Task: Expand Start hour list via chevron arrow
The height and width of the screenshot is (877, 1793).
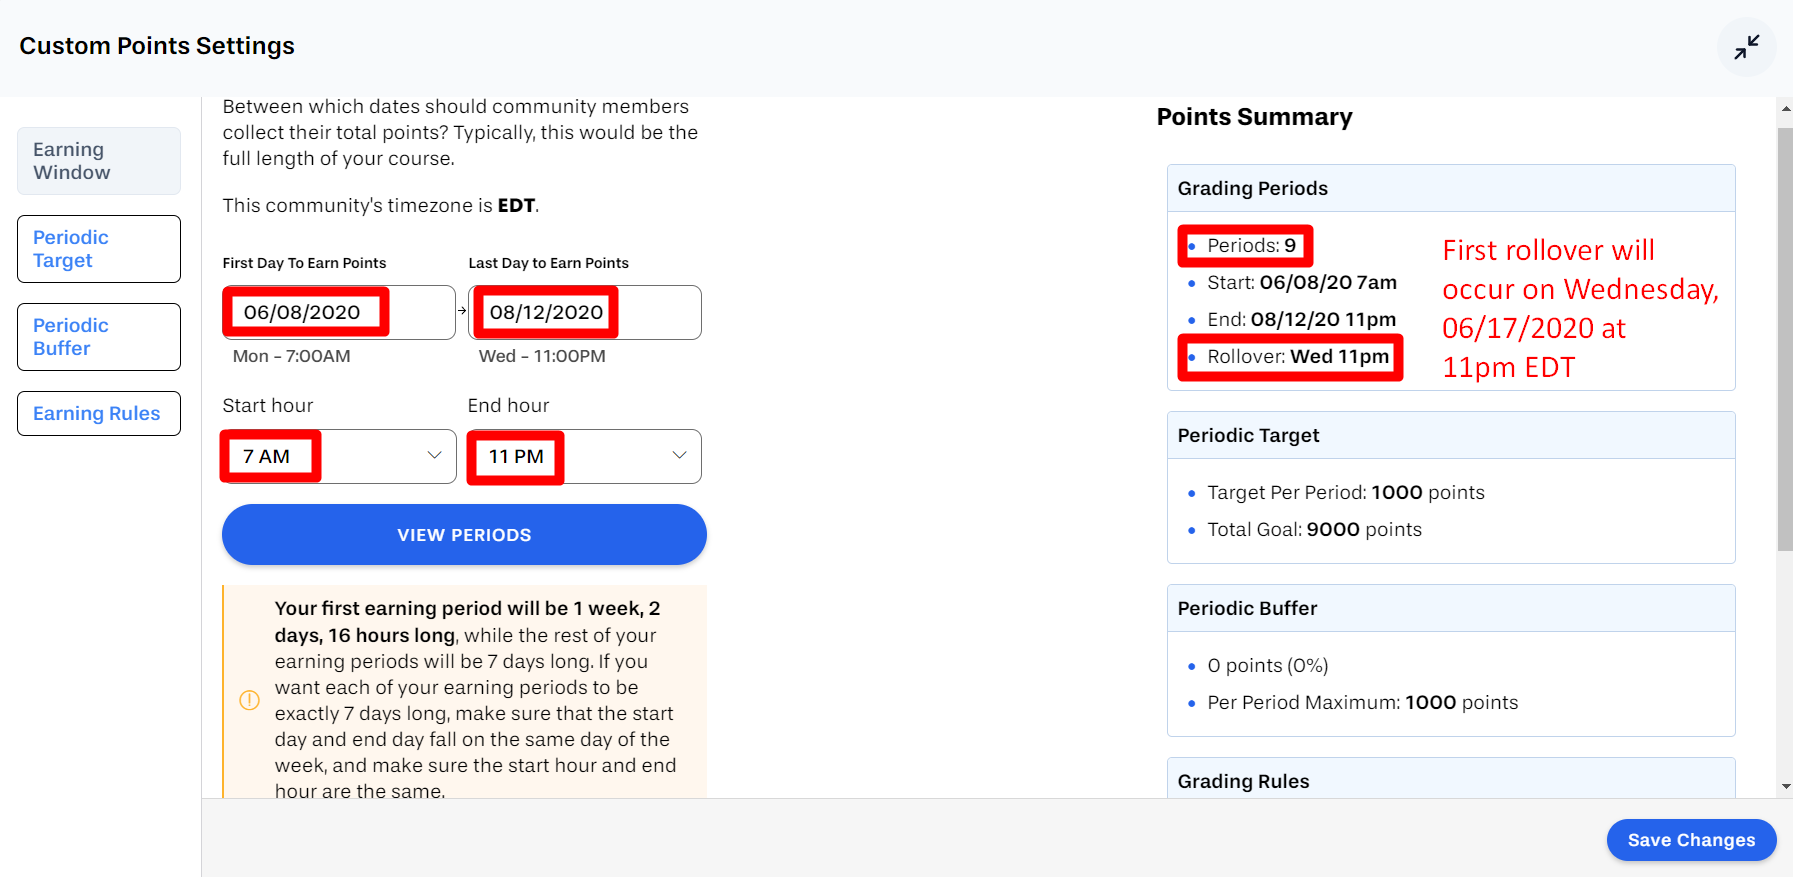Action: [434, 455]
